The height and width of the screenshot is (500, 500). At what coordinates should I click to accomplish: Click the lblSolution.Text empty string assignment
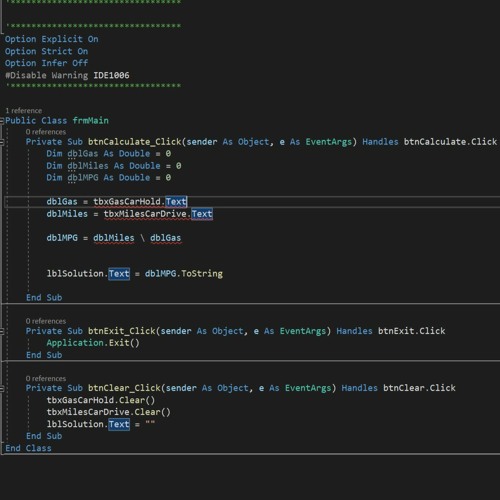click(101, 424)
